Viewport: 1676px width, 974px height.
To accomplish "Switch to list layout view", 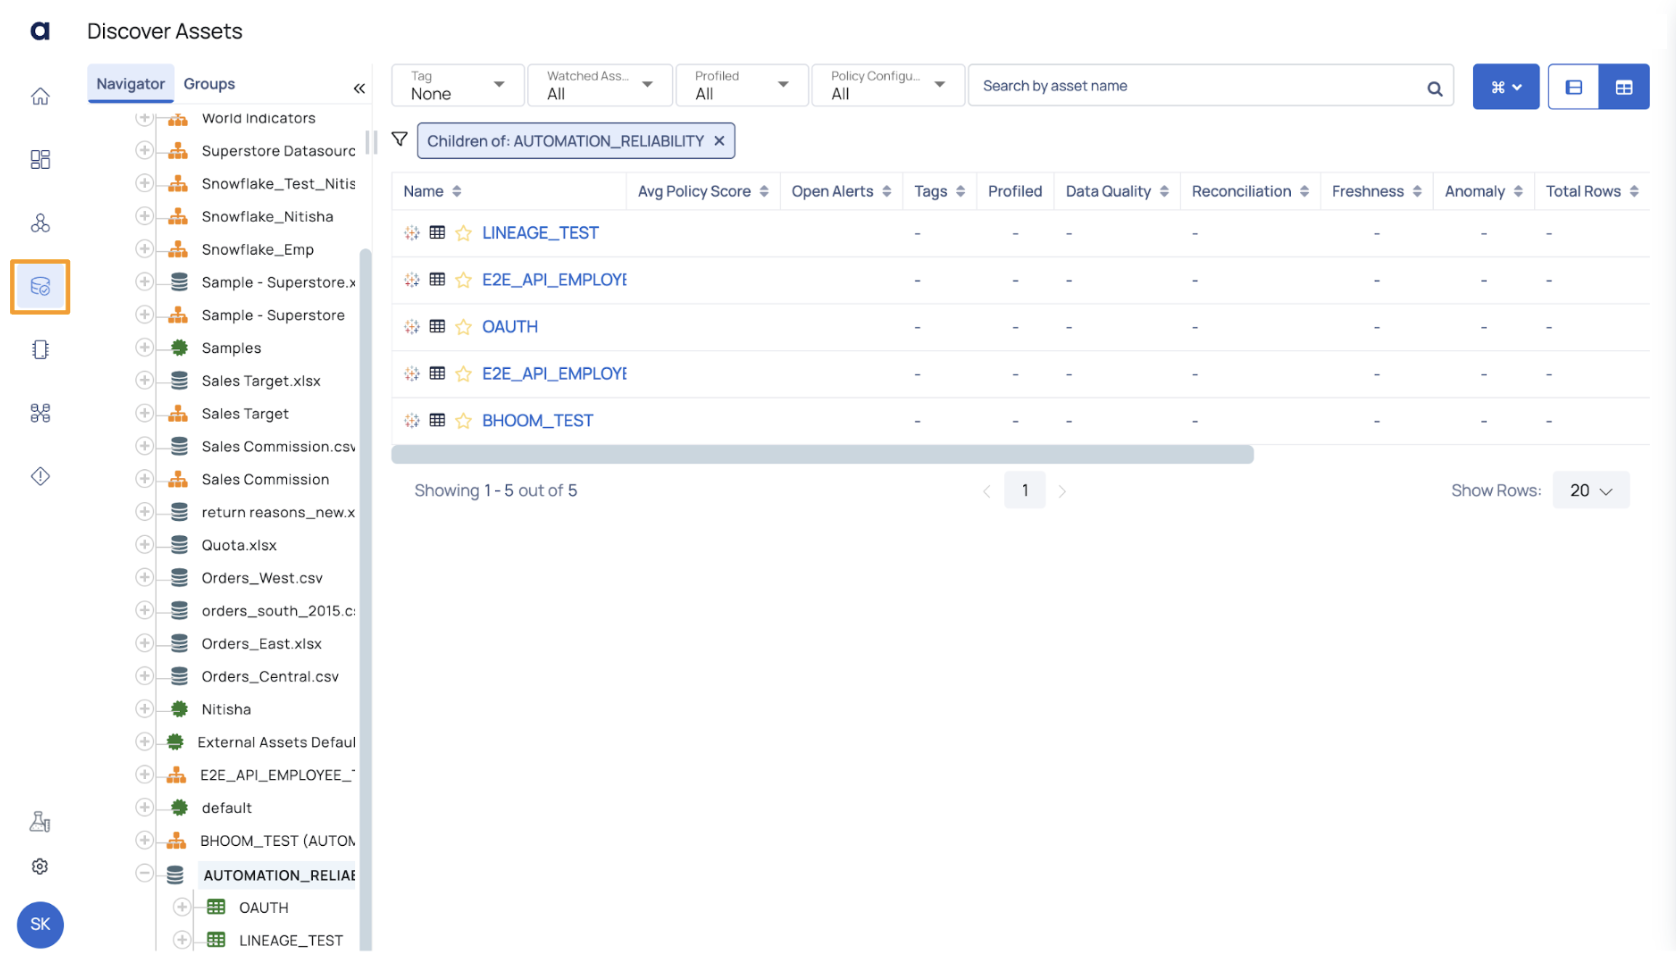I will (1573, 87).
